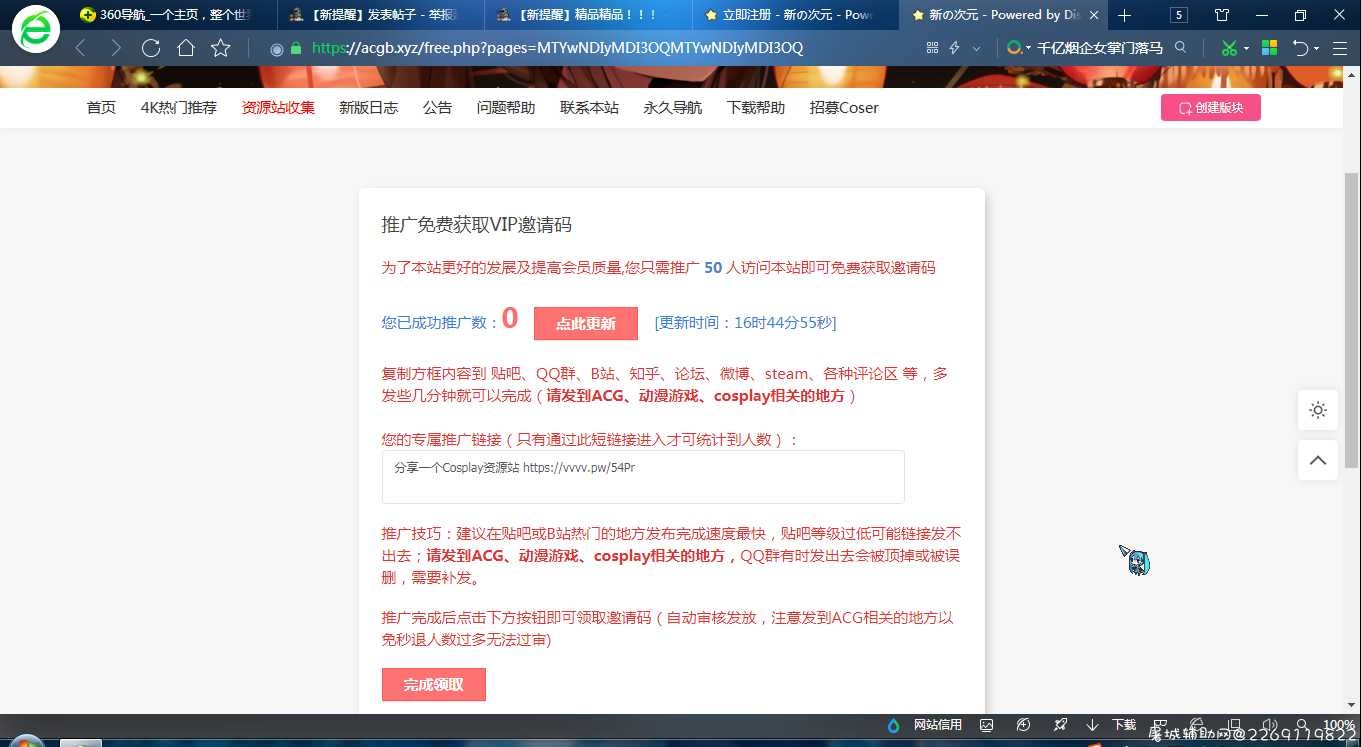The width and height of the screenshot is (1361, 747).
Task: Click the undo closed tab icon
Action: (x=1300, y=48)
